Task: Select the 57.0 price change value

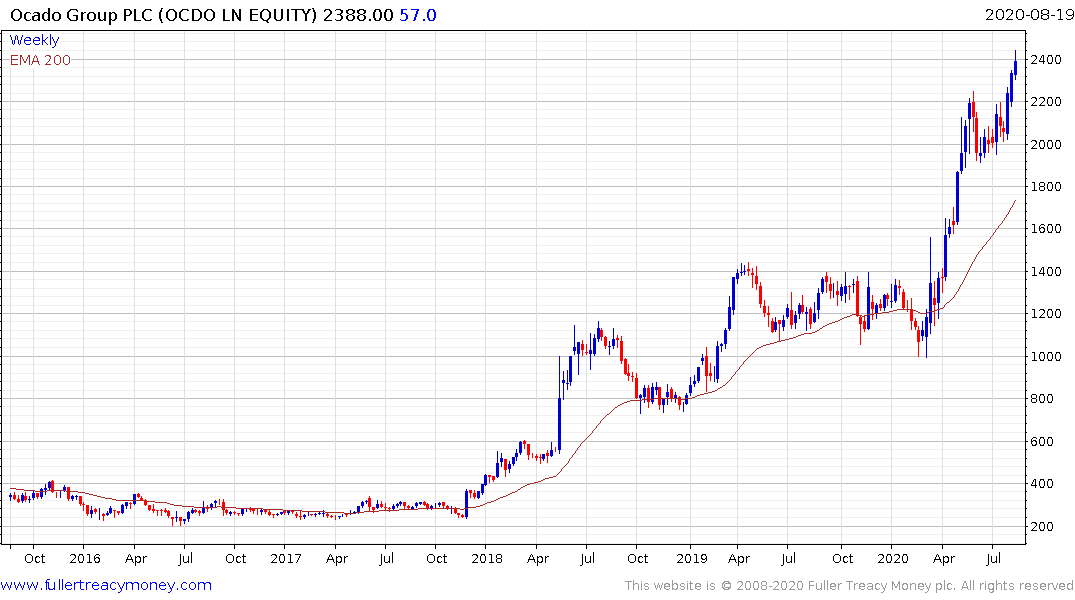Action: [418, 15]
